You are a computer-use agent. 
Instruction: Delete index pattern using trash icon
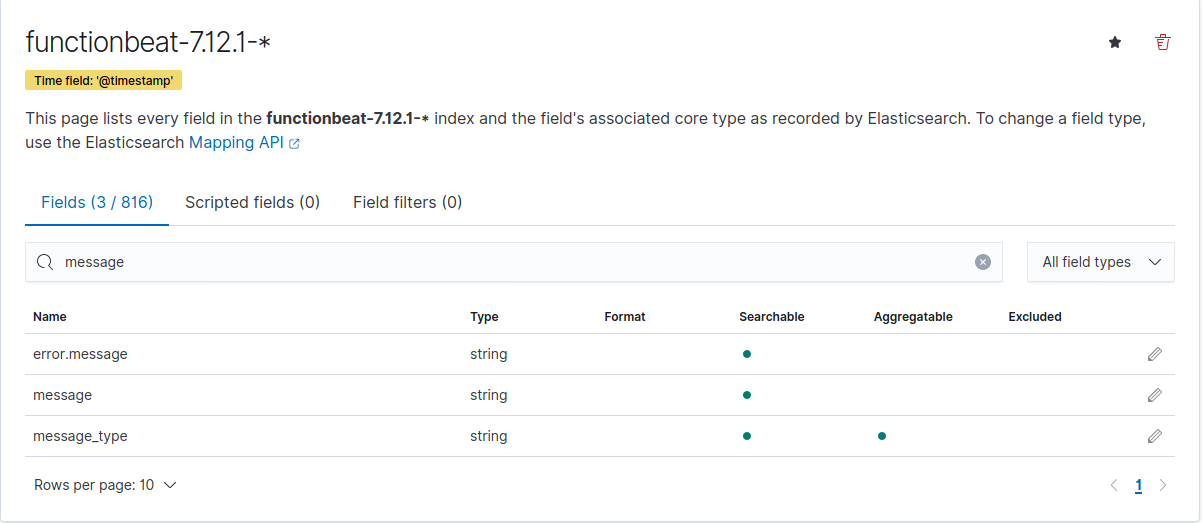(1162, 42)
